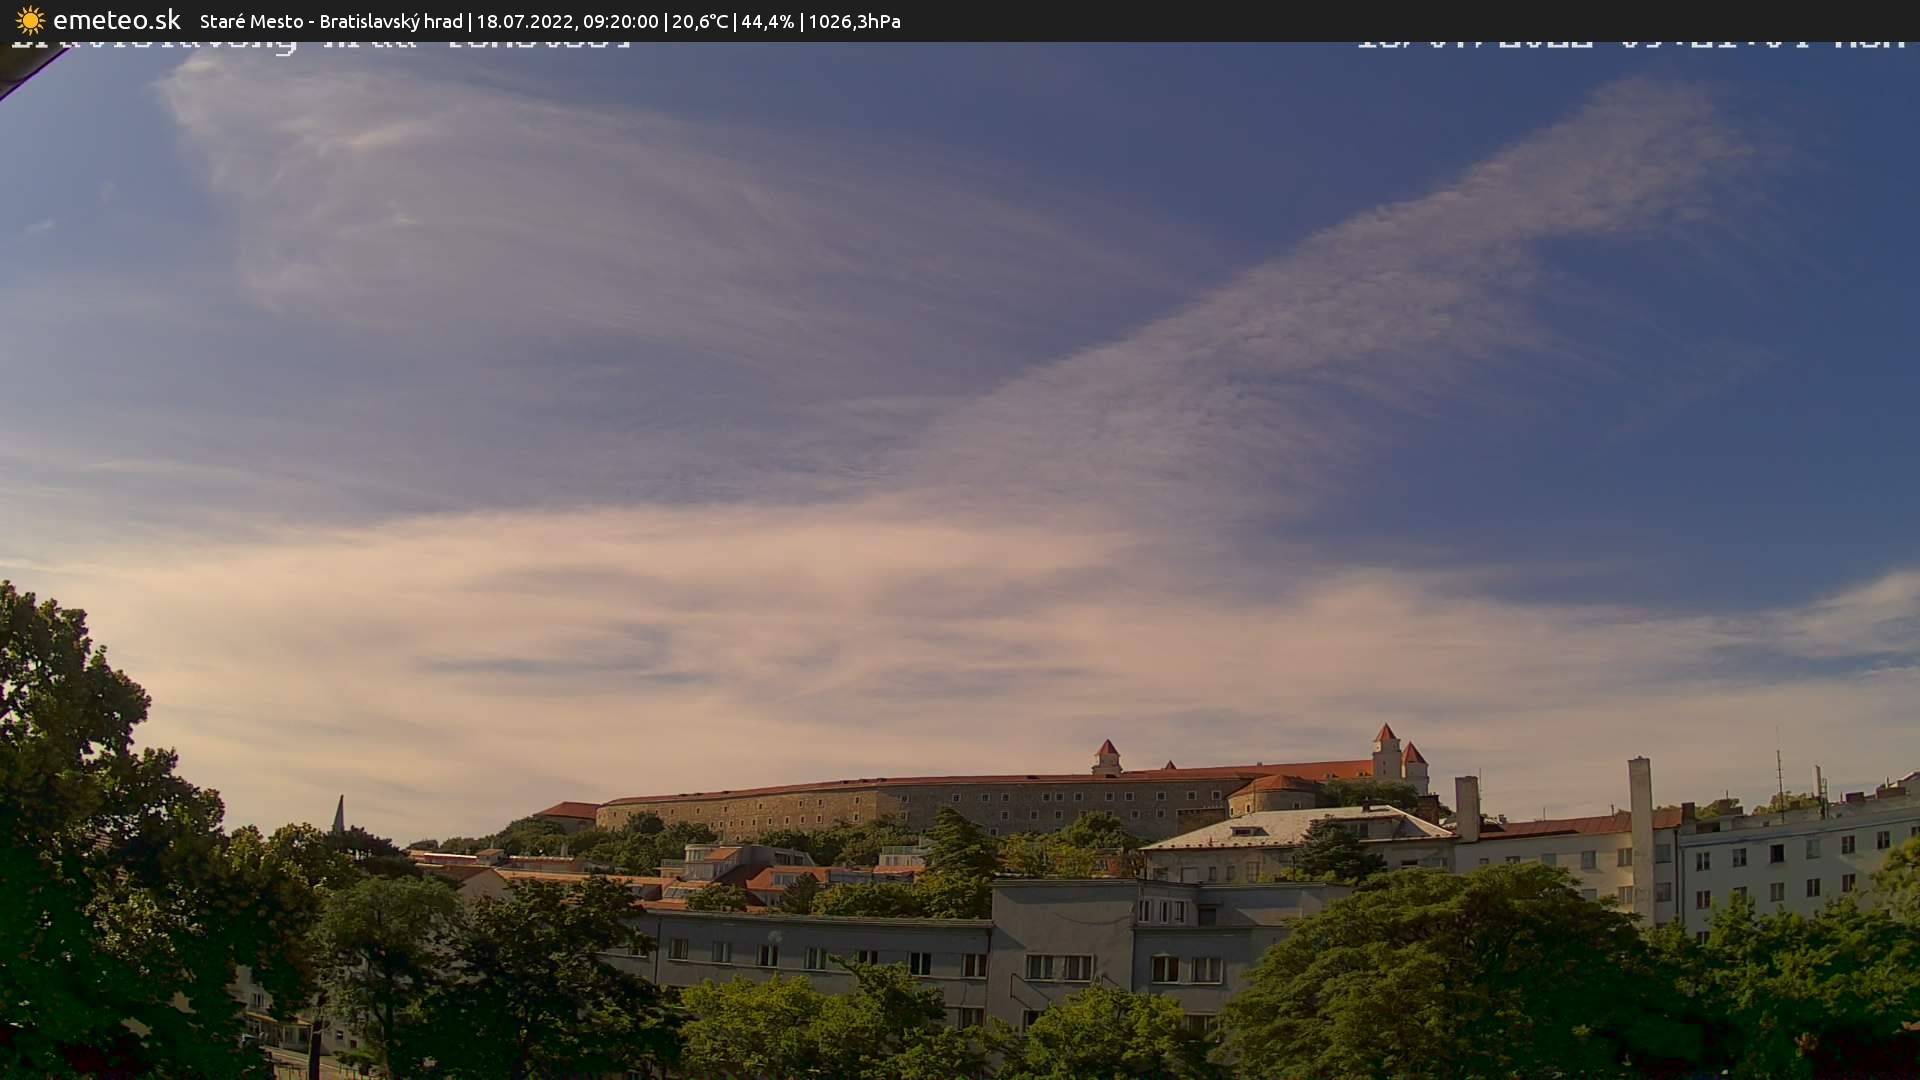Viewport: 1920px width, 1080px height.
Task: Click the humidity value 44,4%
Action: pos(767,20)
